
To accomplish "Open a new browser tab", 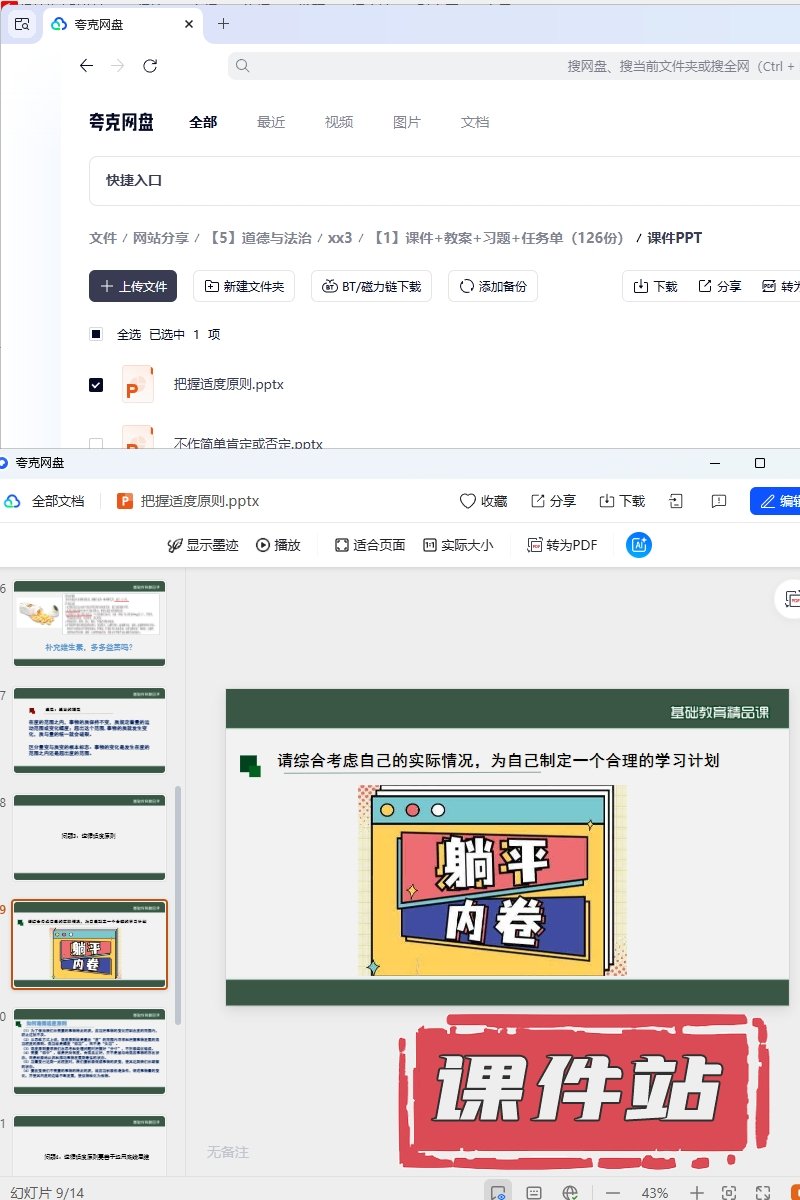I will tap(223, 23).
